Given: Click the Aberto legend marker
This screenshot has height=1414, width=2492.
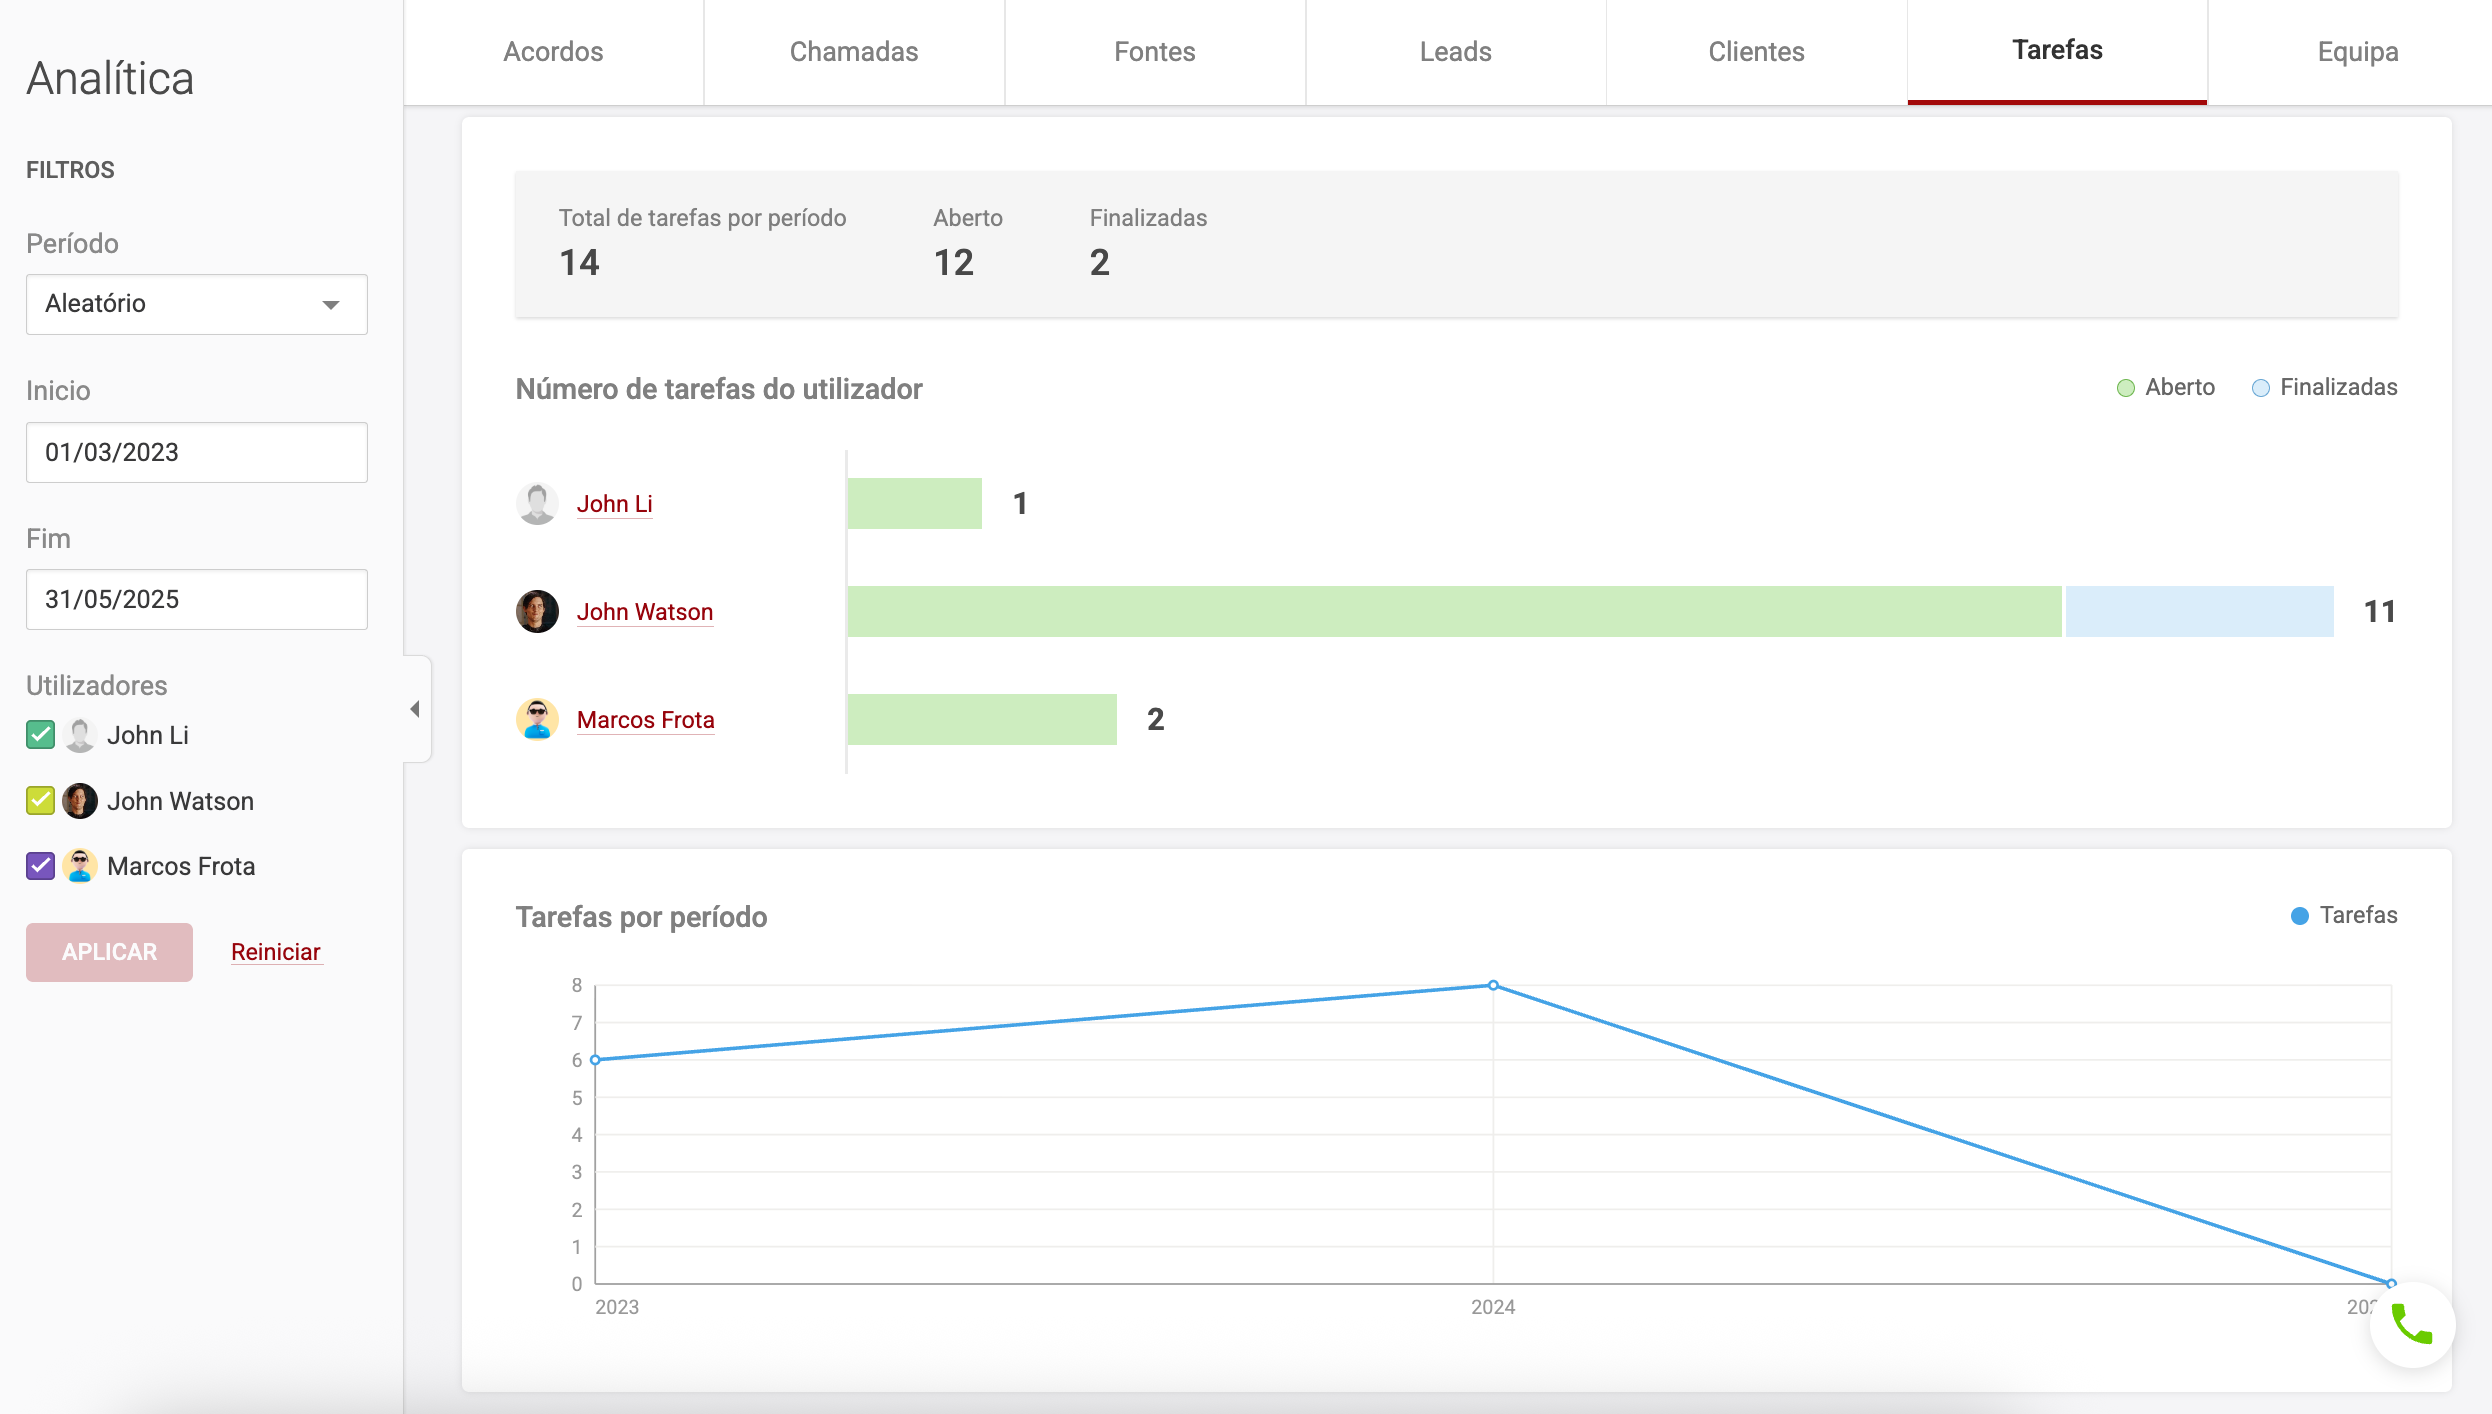Looking at the screenshot, I should (2126, 388).
